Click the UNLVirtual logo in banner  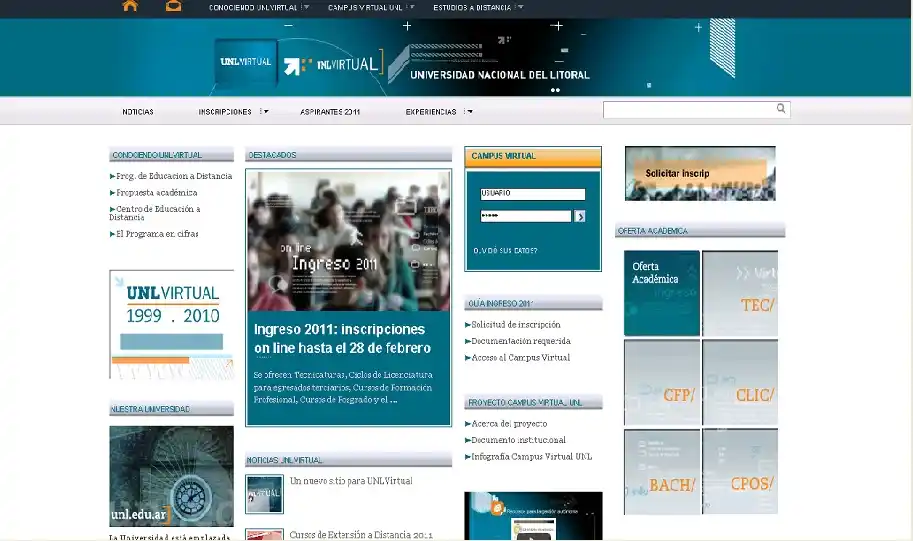coord(246,62)
